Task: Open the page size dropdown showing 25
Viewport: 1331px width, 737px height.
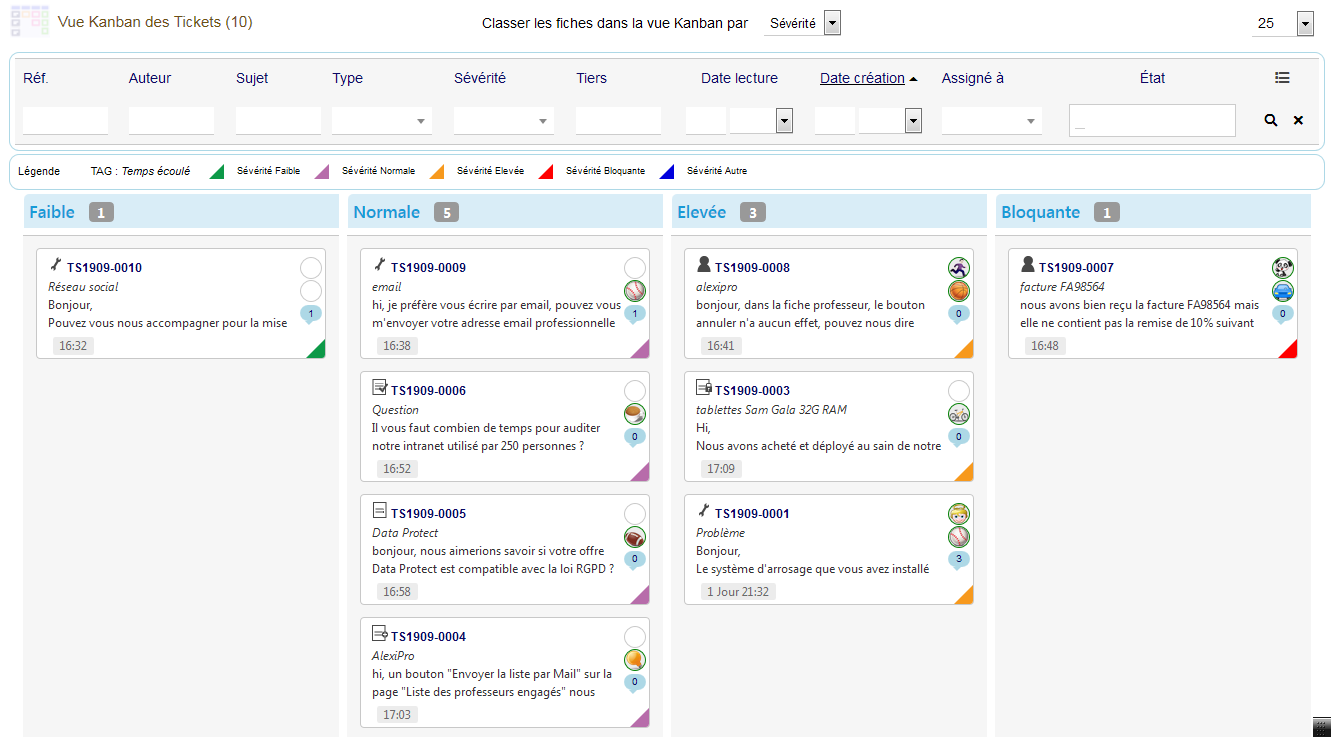Action: [1305, 23]
